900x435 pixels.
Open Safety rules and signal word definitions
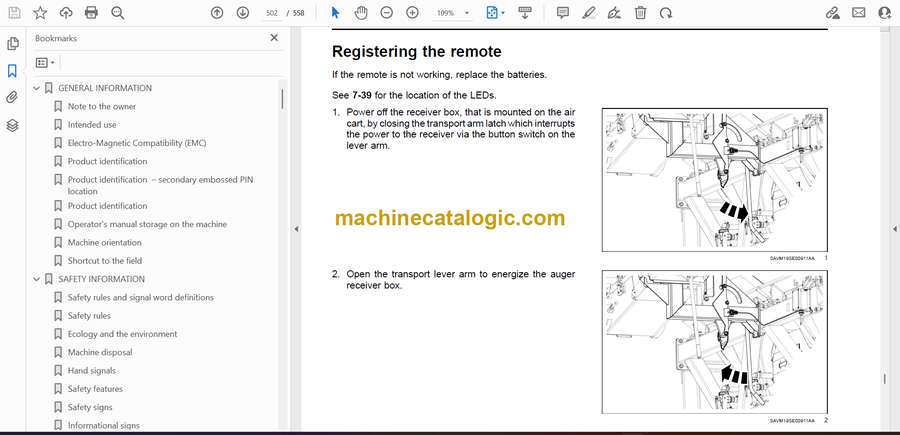point(141,297)
